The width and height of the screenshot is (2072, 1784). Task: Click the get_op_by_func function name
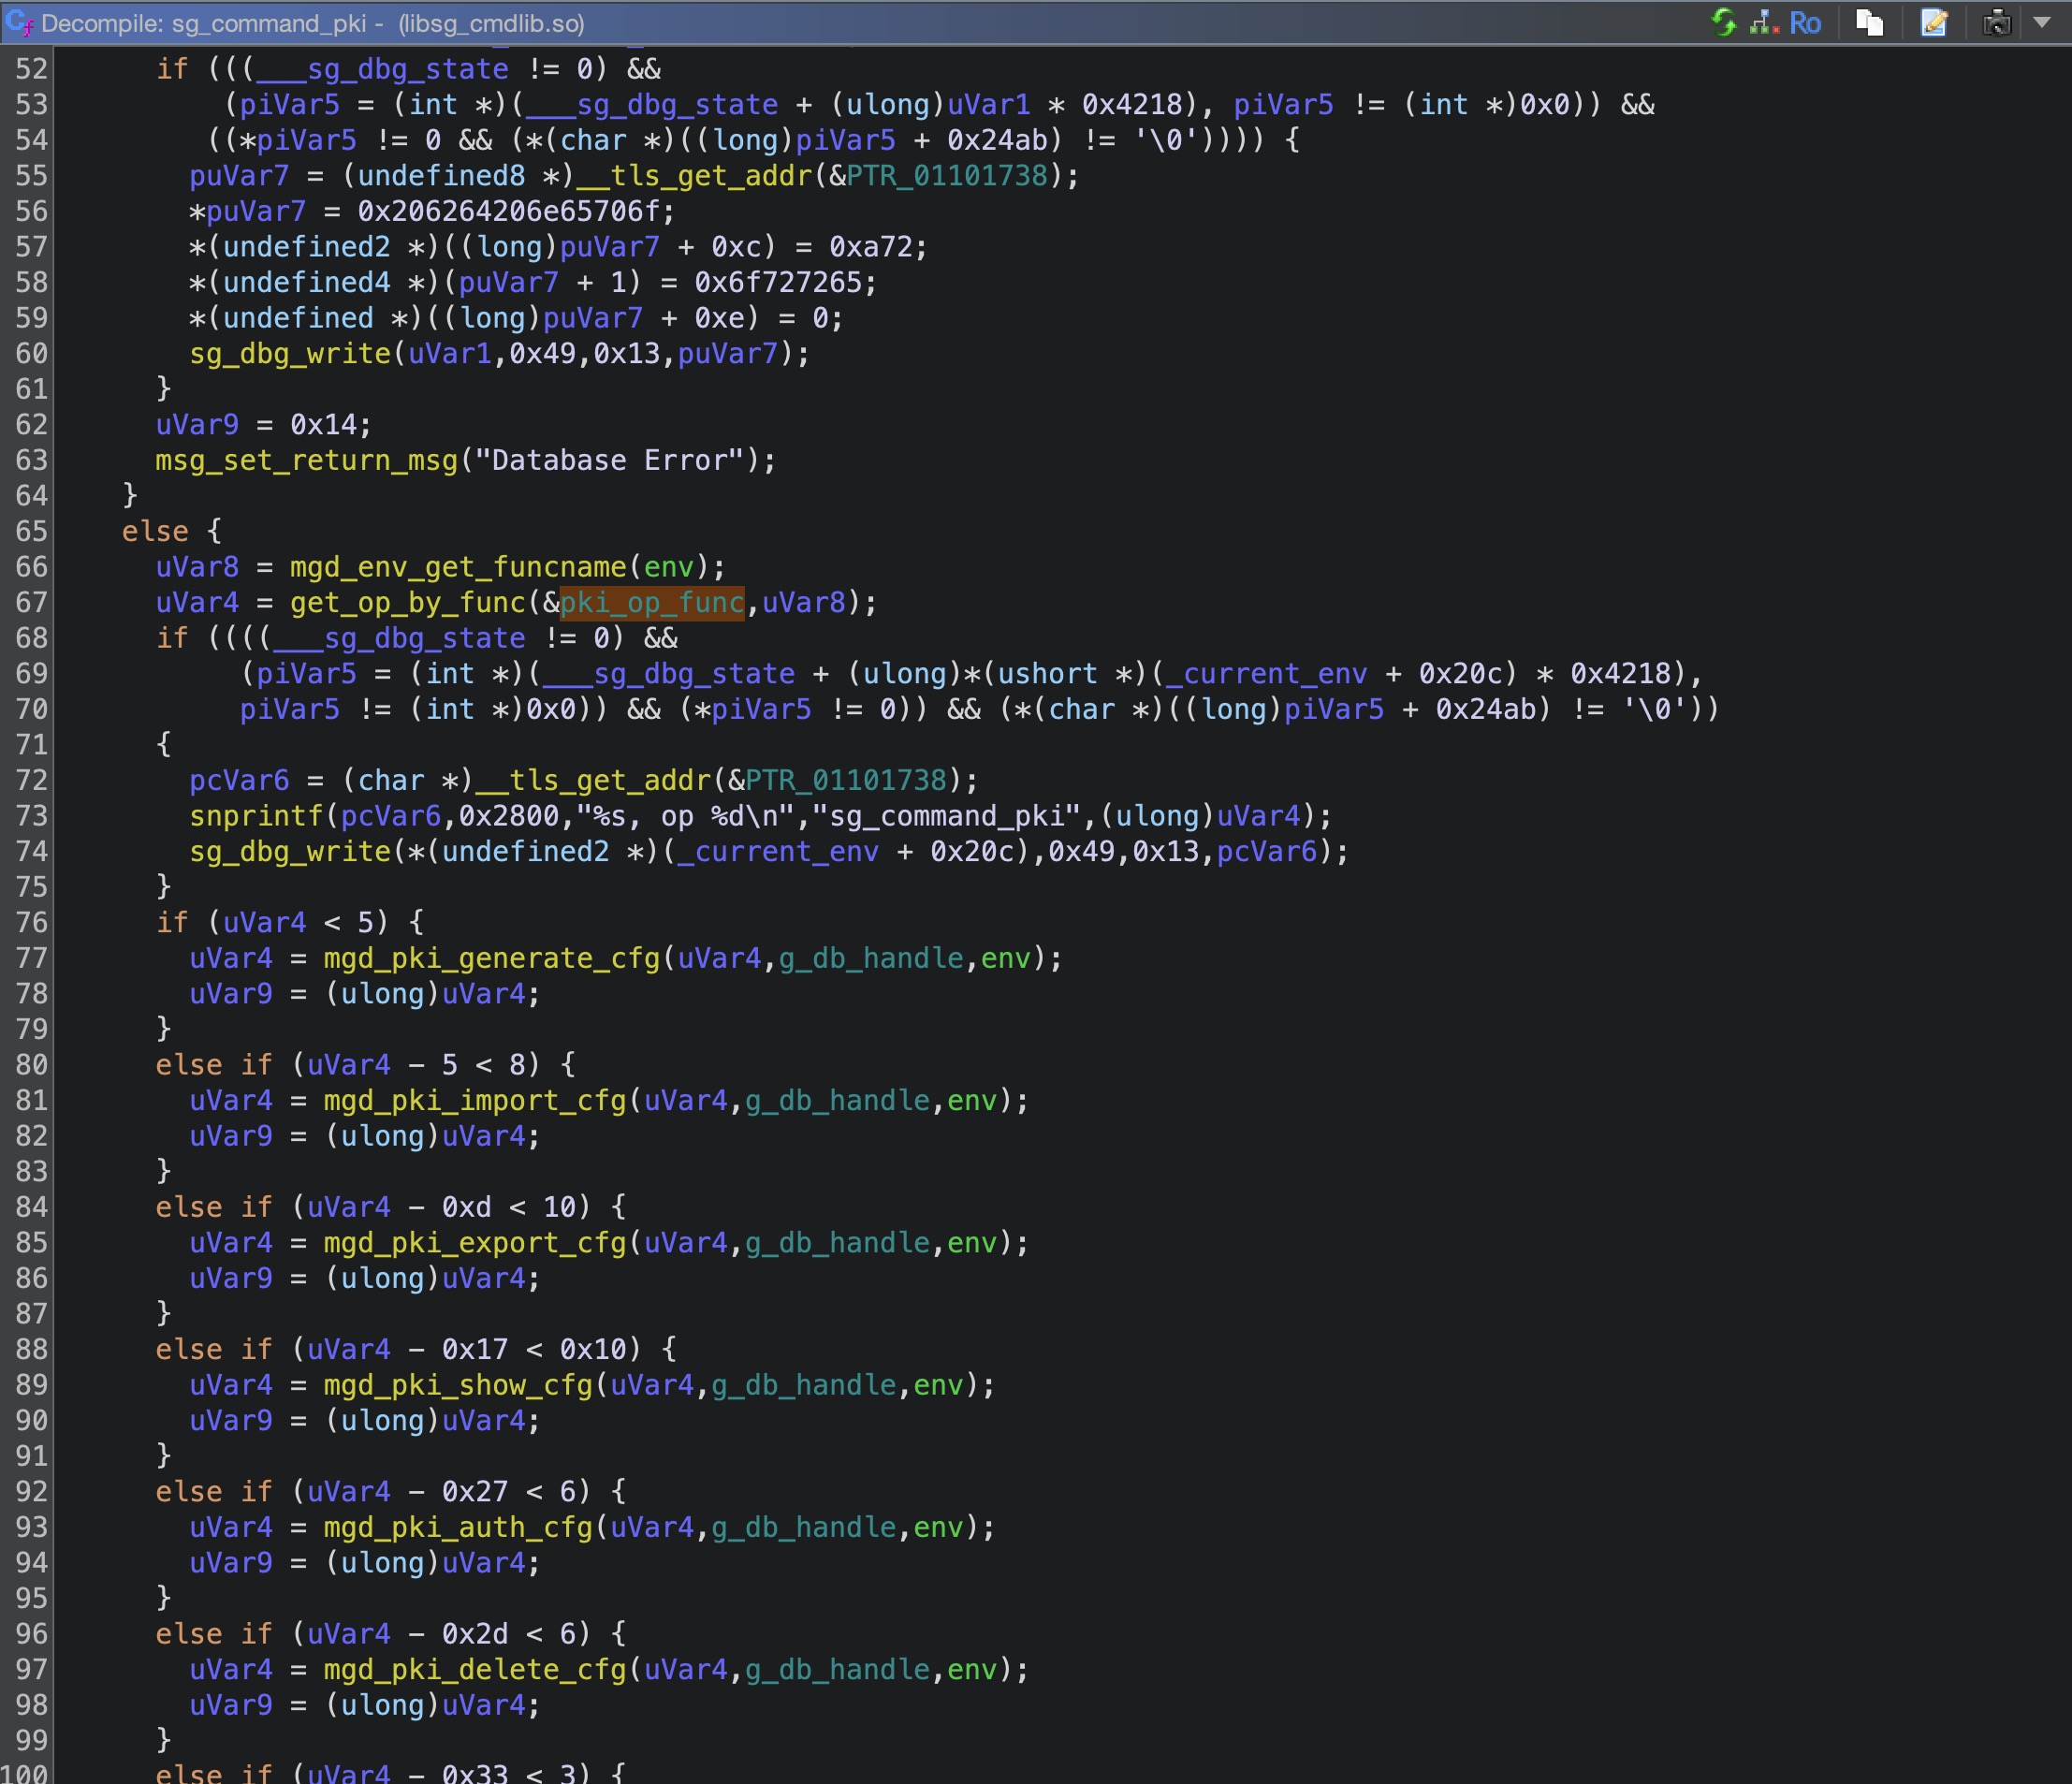[407, 602]
